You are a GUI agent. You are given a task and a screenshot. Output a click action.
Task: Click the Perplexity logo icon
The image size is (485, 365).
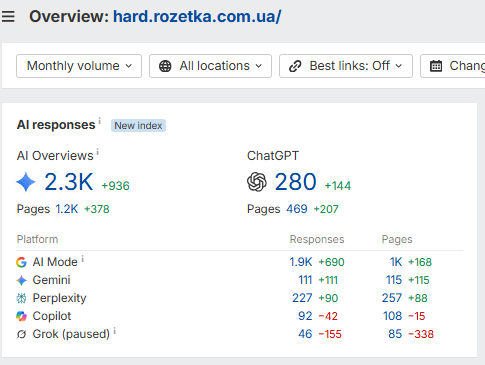click(x=21, y=298)
